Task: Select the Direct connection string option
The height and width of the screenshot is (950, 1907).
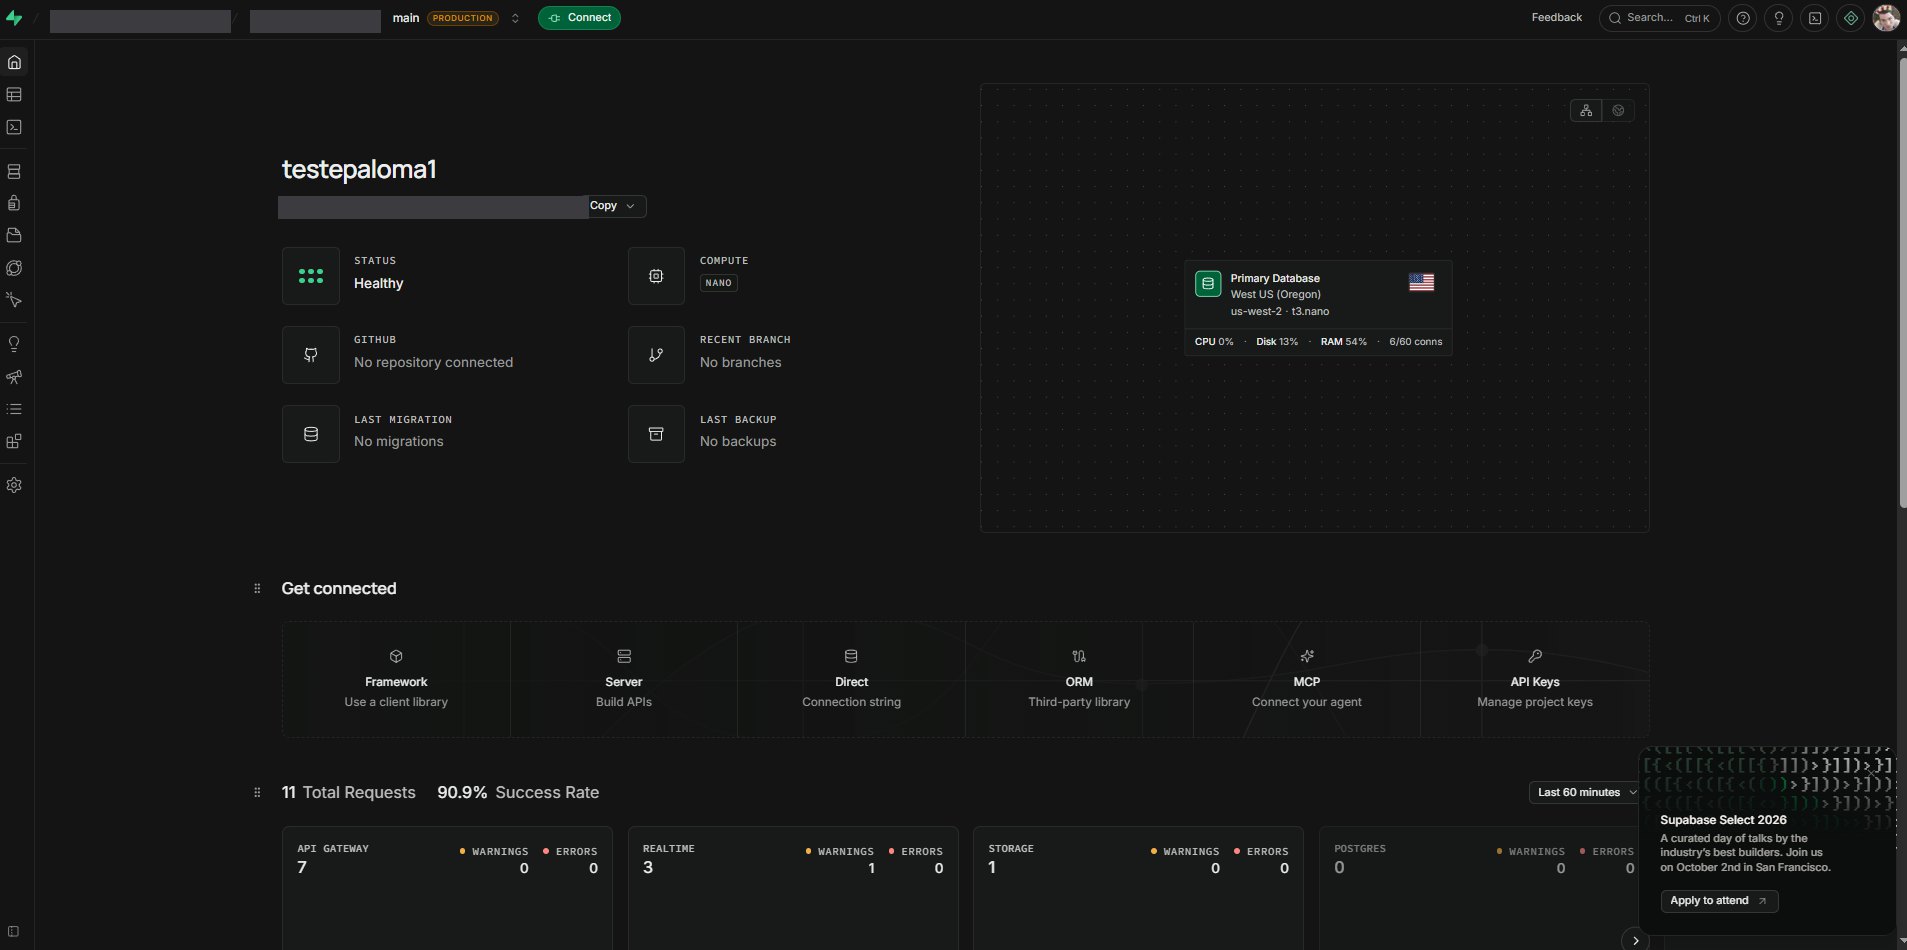Action: tap(851, 680)
